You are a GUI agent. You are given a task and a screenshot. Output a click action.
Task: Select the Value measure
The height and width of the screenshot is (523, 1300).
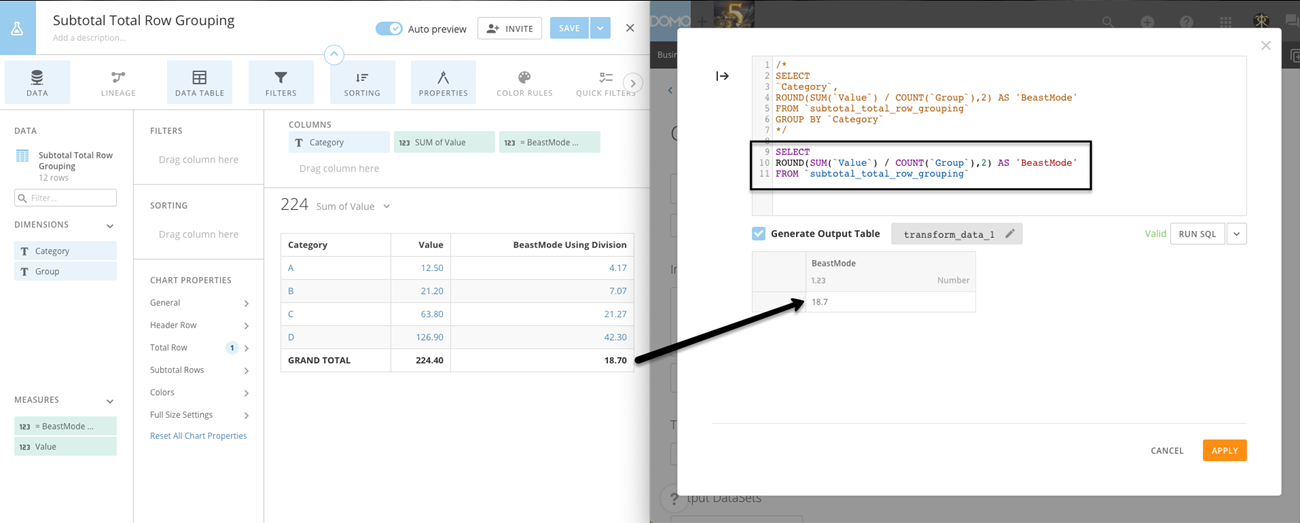click(x=65, y=447)
